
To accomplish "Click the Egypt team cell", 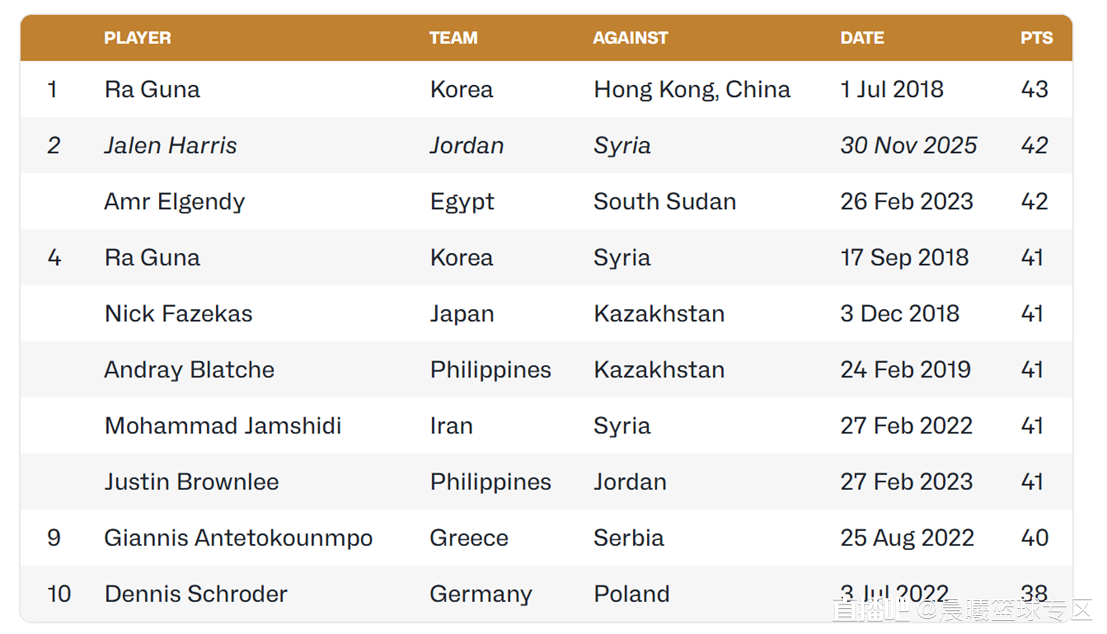I will click(462, 202).
